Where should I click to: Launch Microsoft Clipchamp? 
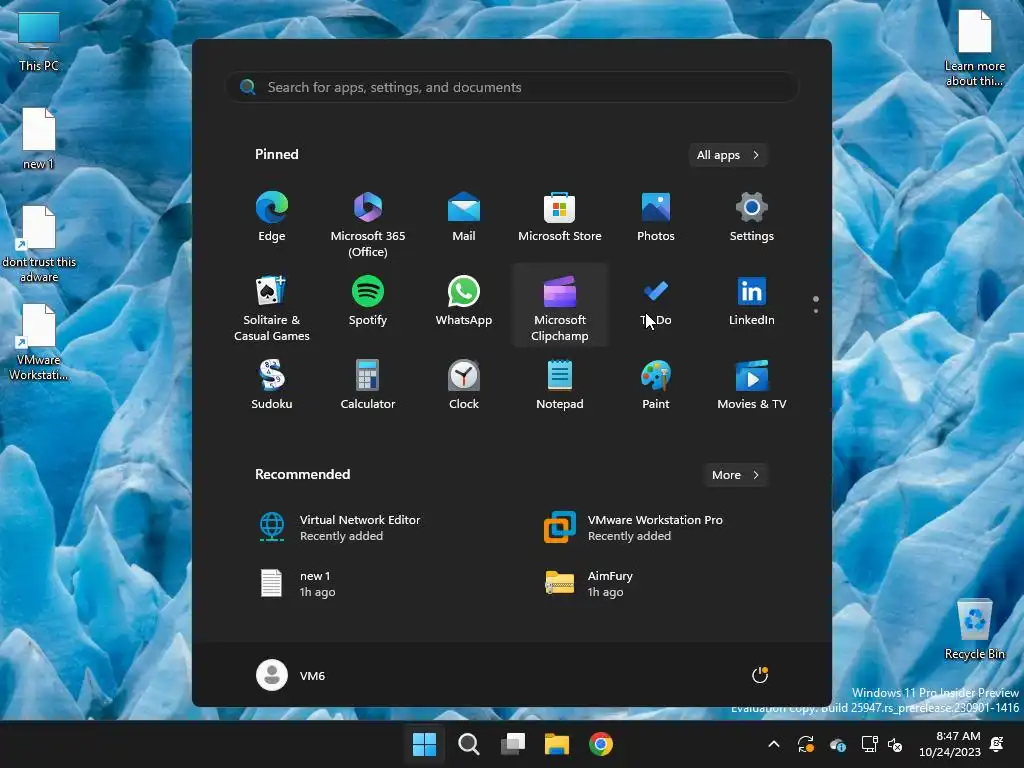click(x=560, y=306)
